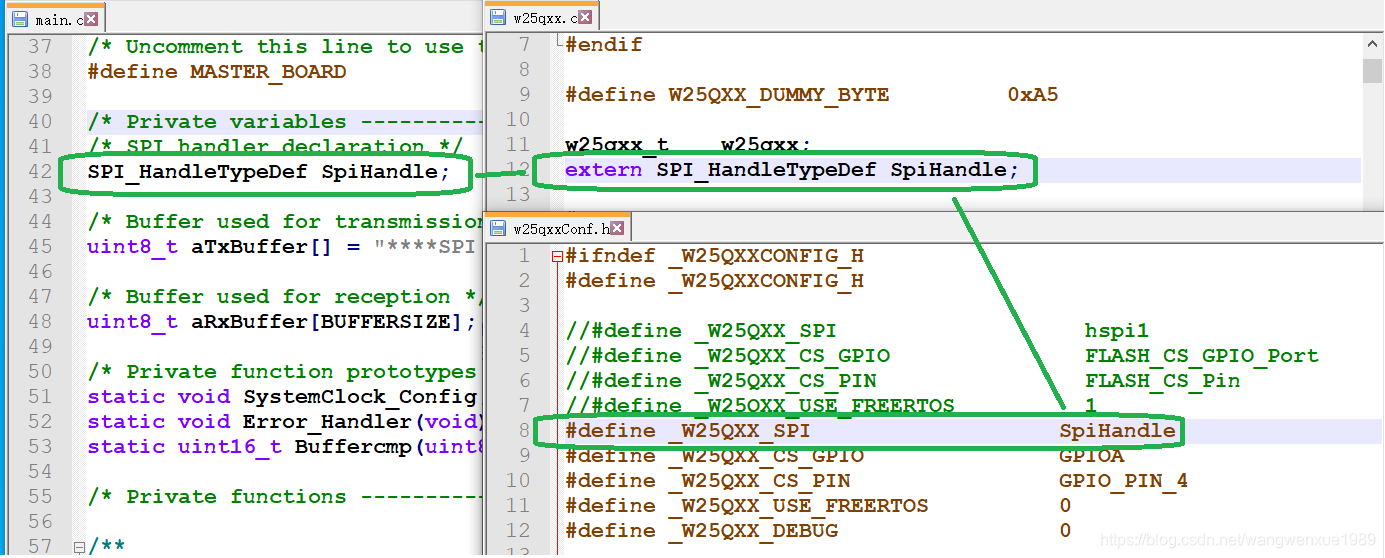The height and width of the screenshot is (558, 1385).
Task: Click the 'W25QXX_DUMMY_BYTE' macro name in w25qxx.c
Action: coord(779,95)
